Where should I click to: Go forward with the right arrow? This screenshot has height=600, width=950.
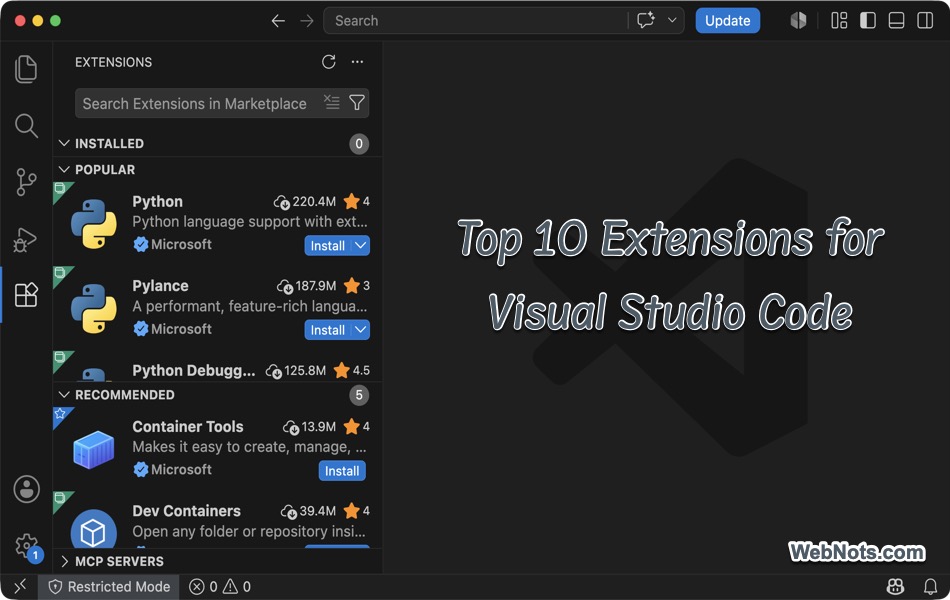[307, 21]
